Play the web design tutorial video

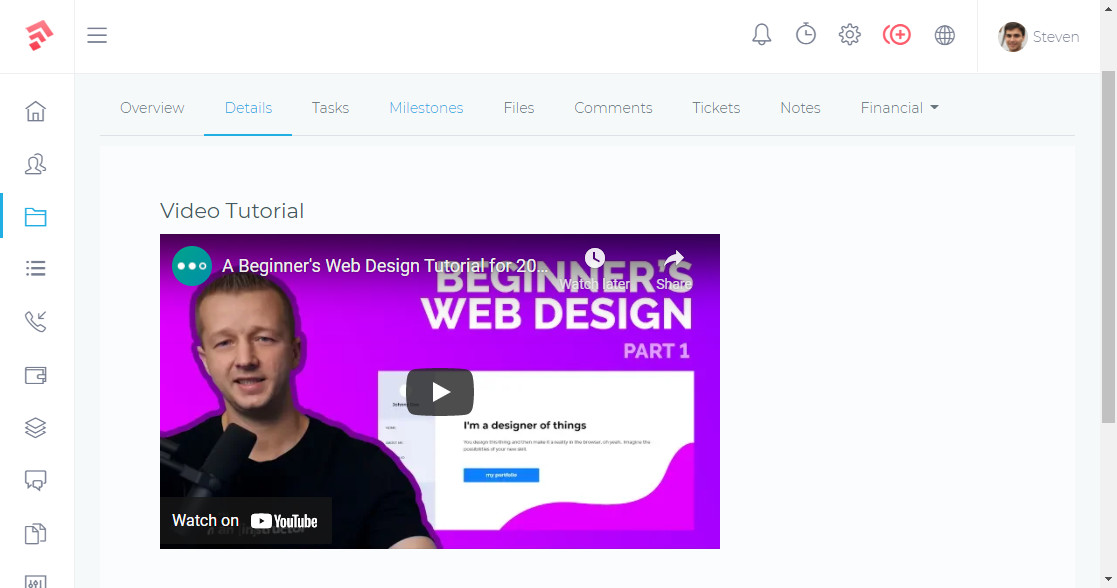tap(440, 392)
